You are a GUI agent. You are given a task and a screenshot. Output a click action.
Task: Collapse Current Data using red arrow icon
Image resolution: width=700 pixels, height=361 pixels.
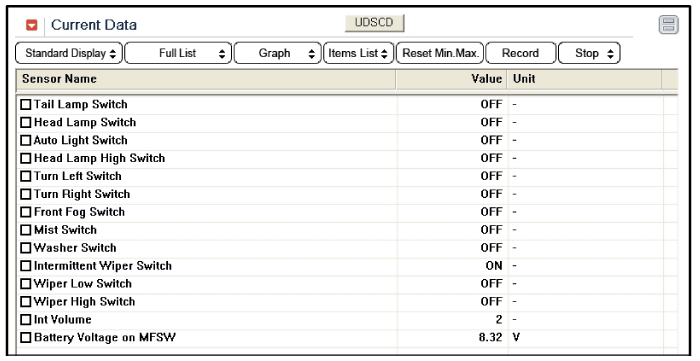click(32, 25)
